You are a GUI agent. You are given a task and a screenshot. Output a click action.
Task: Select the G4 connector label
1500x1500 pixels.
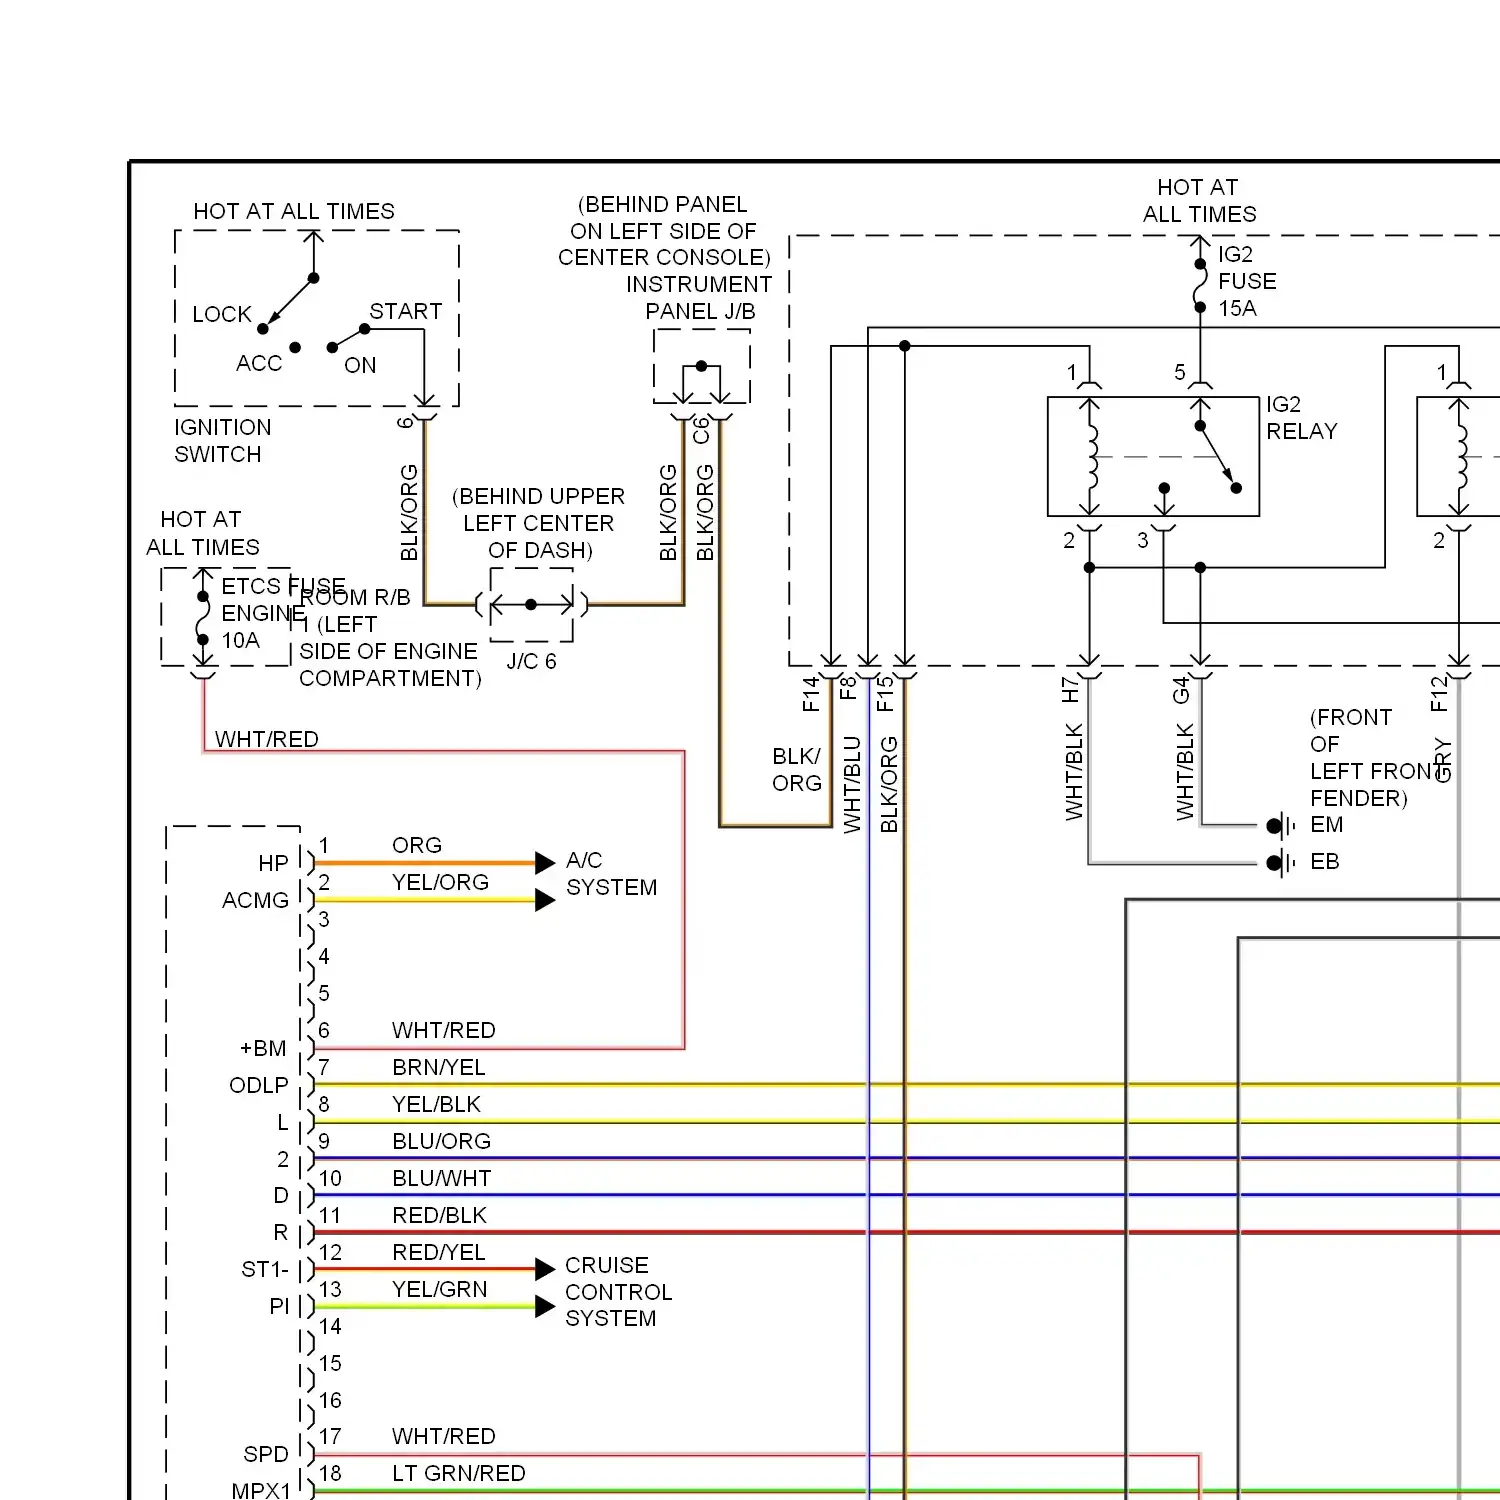[1181, 690]
